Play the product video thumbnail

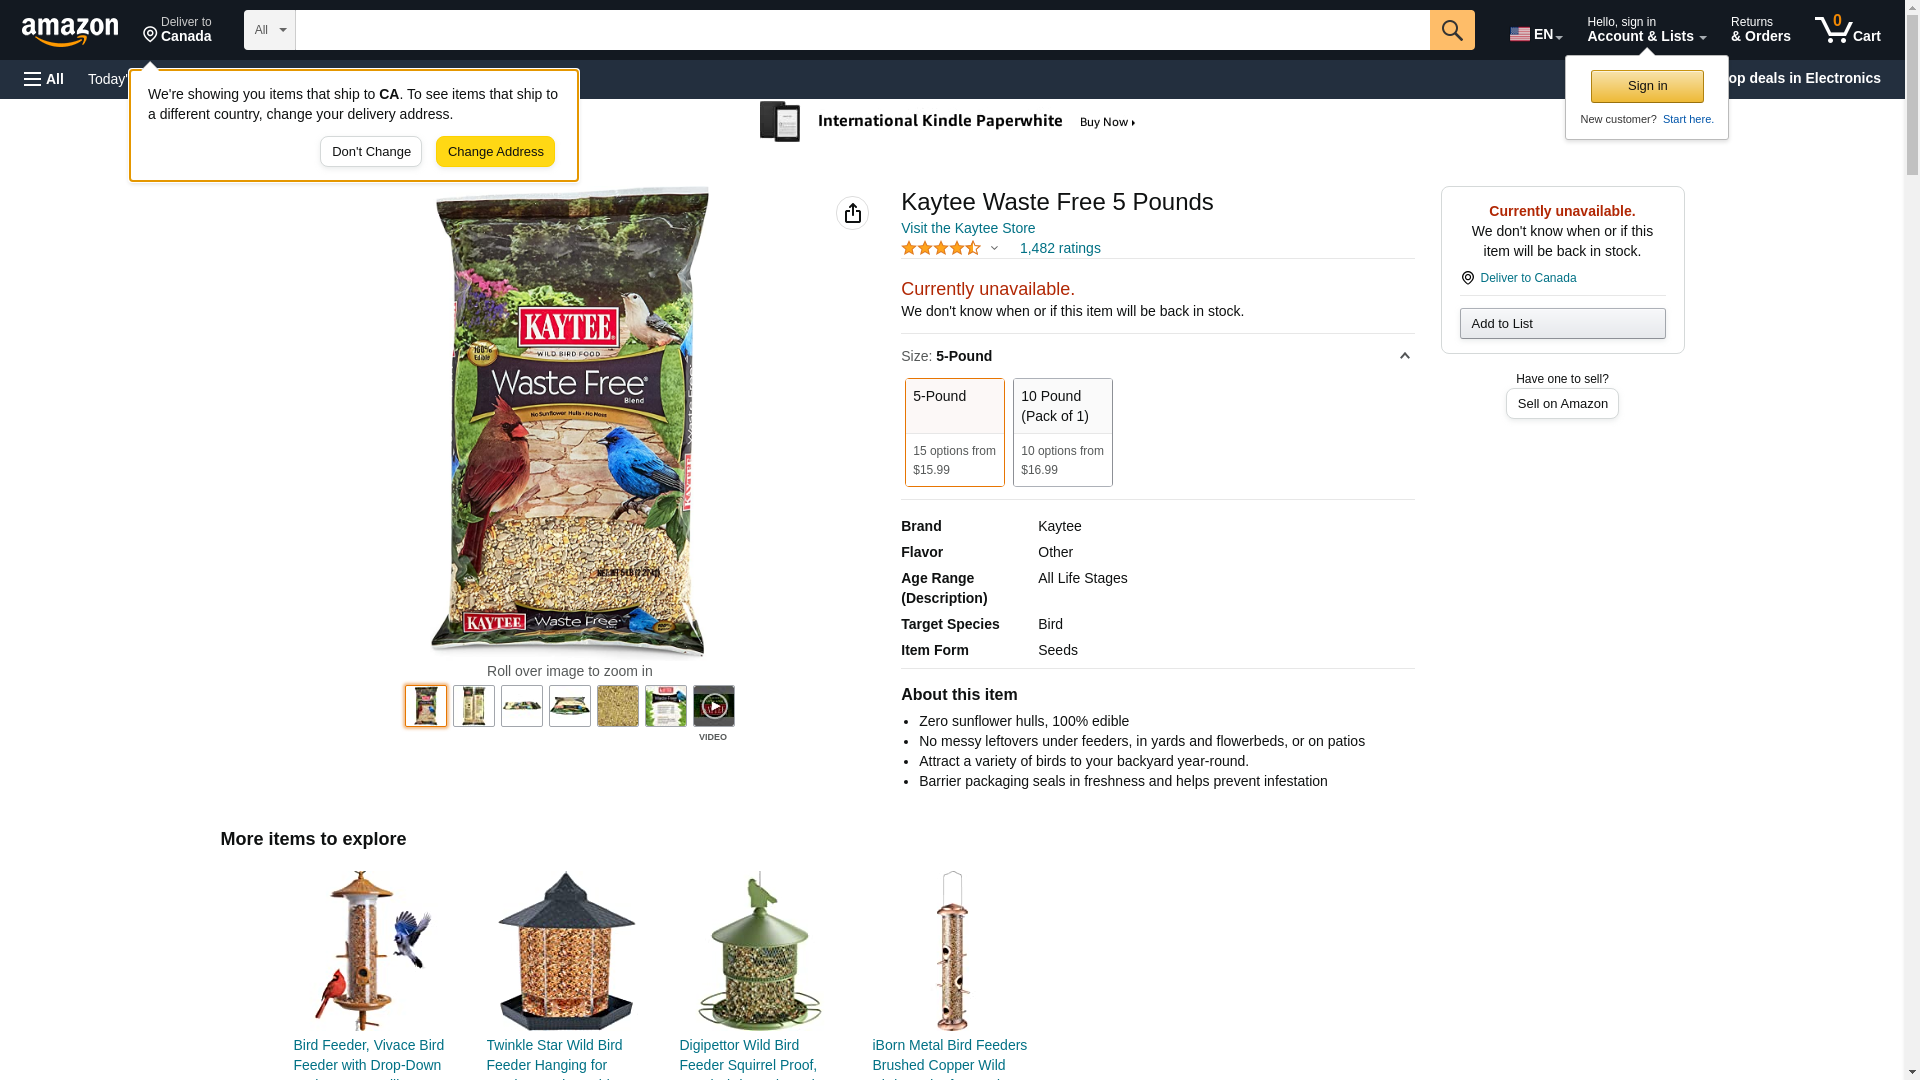[x=713, y=706]
